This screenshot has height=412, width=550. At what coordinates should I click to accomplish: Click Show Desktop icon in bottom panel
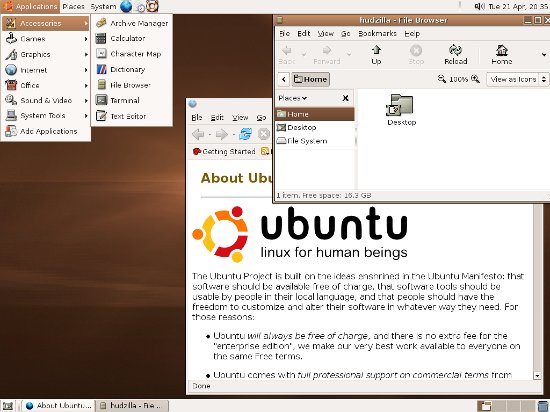point(8,406)
